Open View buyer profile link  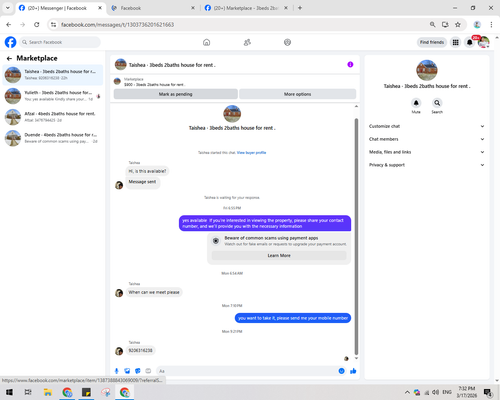(x=251, y=153)
